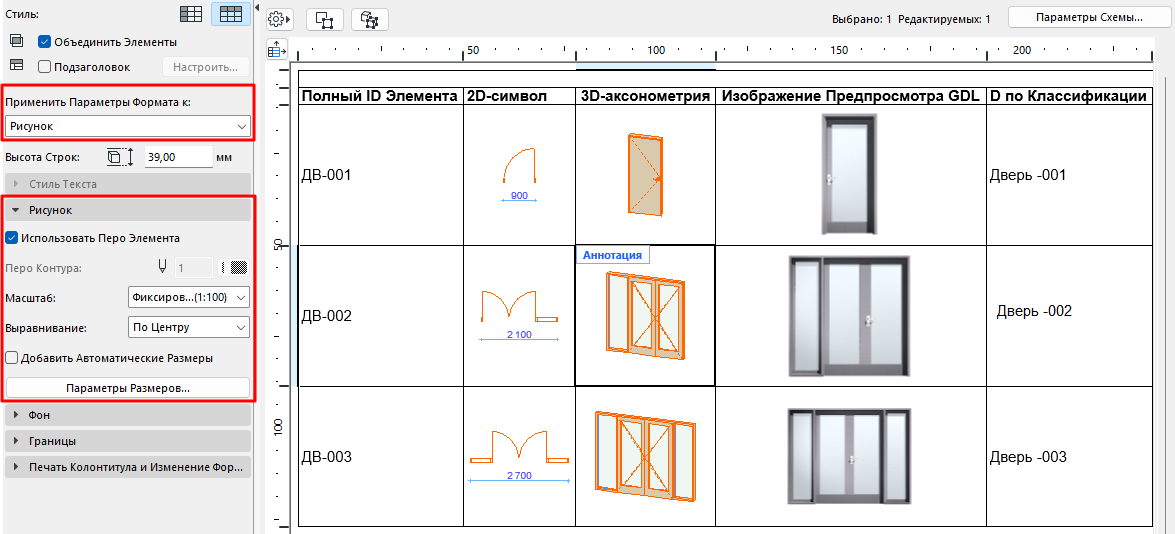Select the Дверь -001 cell
This screenshot has height=534, width=1175.
(x=1069, y=175)
